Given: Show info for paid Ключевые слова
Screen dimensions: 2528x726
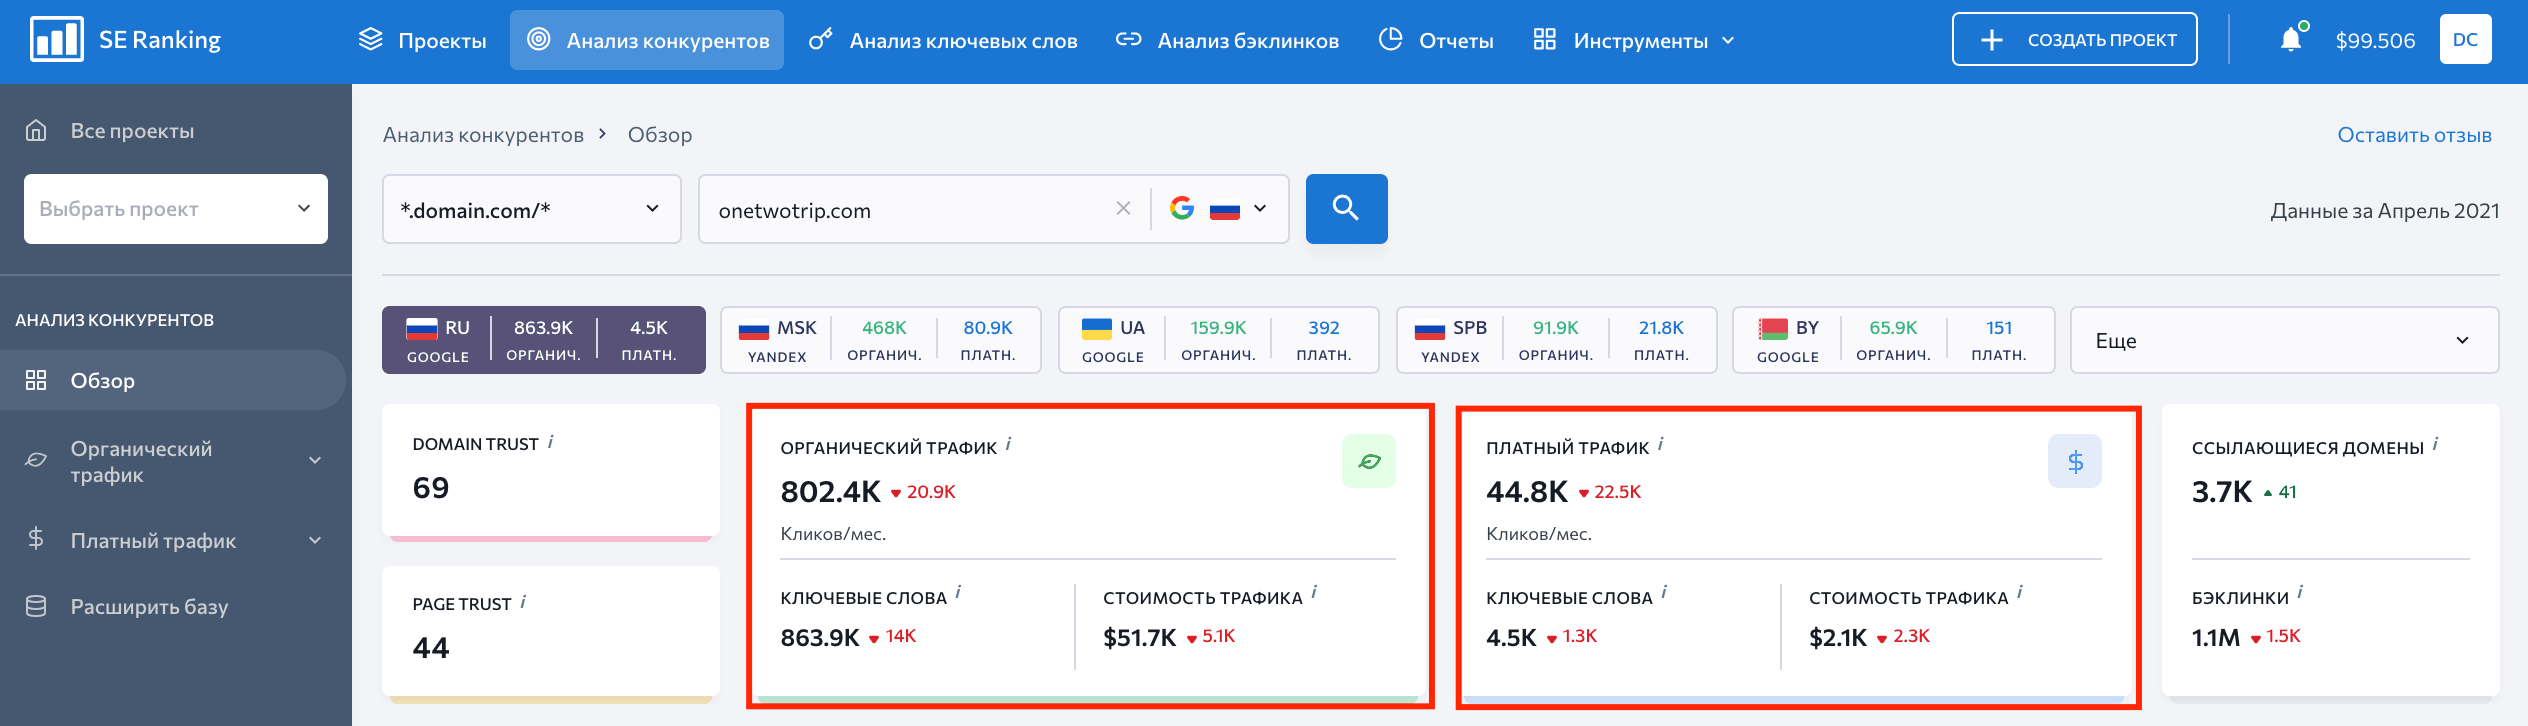Looking at the screenshot, I should click(x=1664, y=593).
